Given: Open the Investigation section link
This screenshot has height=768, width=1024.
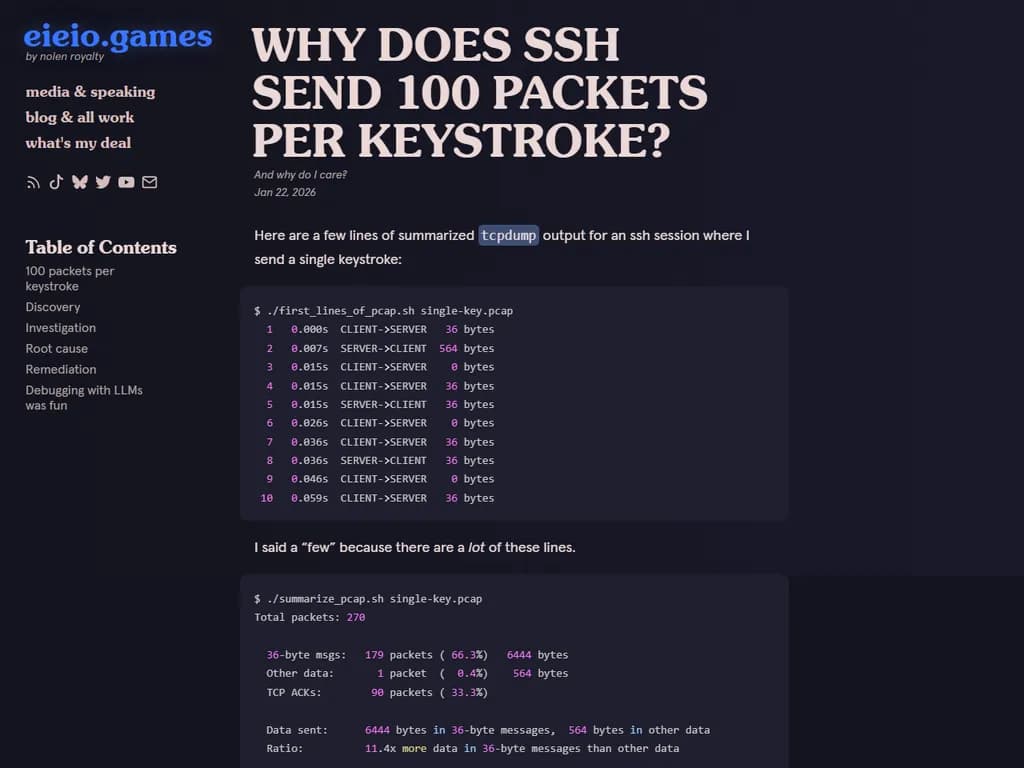Looking at the screenshot, I should (x=60, y=327).
